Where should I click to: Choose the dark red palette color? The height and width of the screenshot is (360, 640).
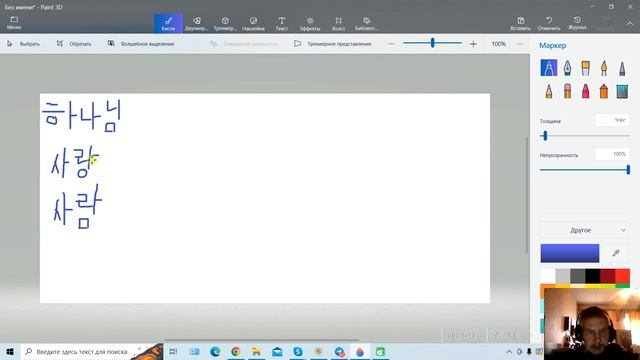607,276
